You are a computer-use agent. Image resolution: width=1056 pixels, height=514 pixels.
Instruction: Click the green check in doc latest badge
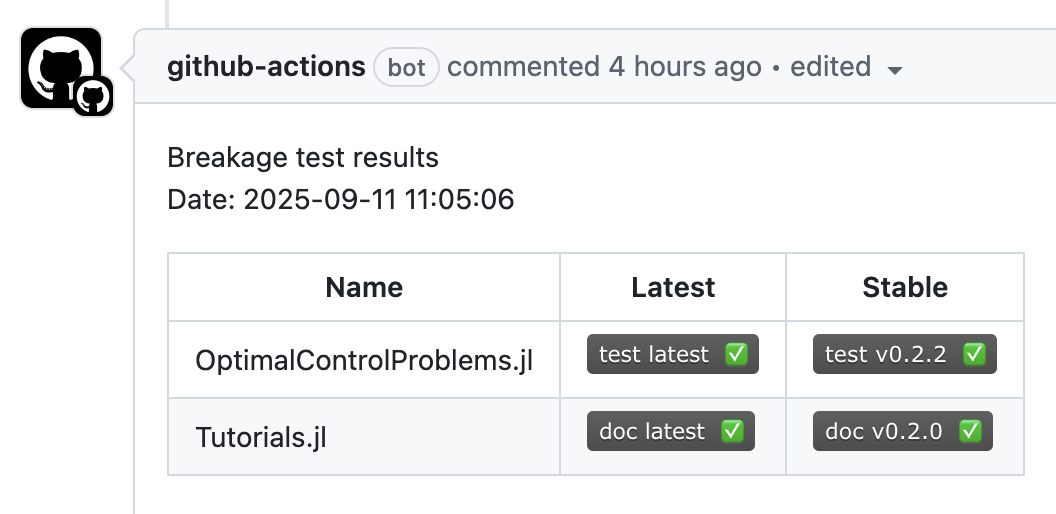click(732, 431)
